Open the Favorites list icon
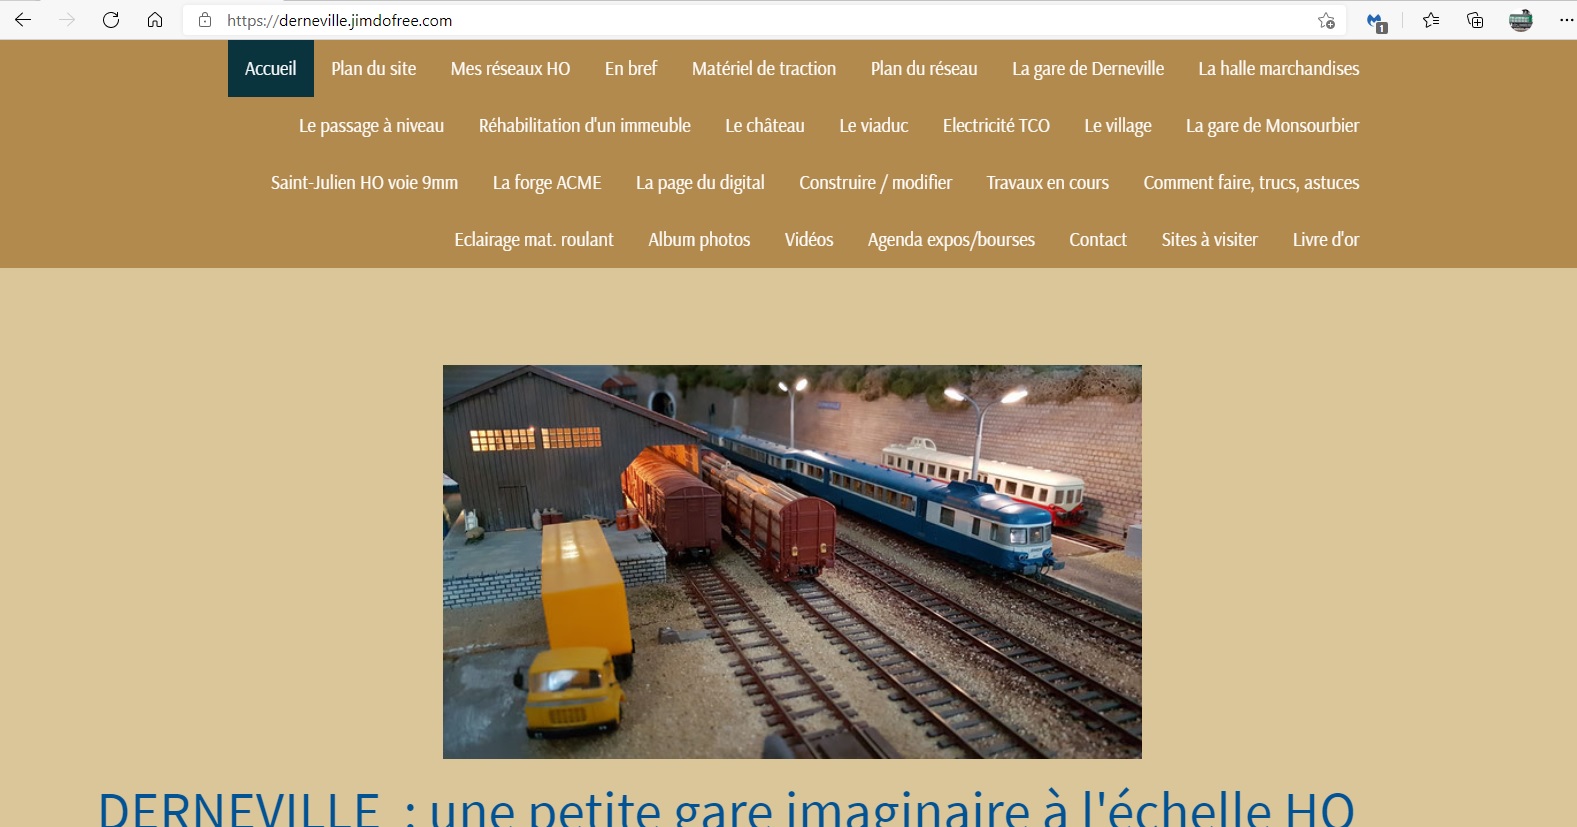The height and width of the screenshot is (827, 1577). point(1431,20)
